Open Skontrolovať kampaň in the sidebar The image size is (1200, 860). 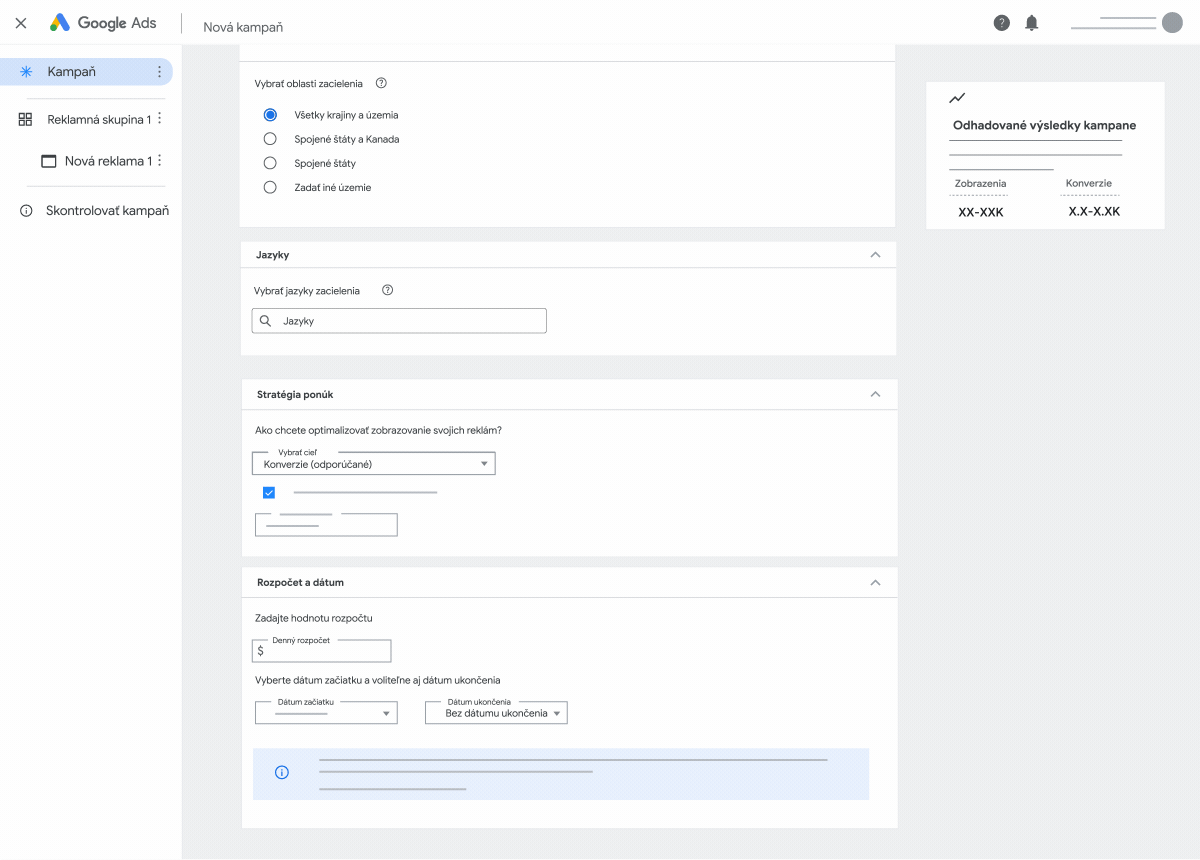107,211
